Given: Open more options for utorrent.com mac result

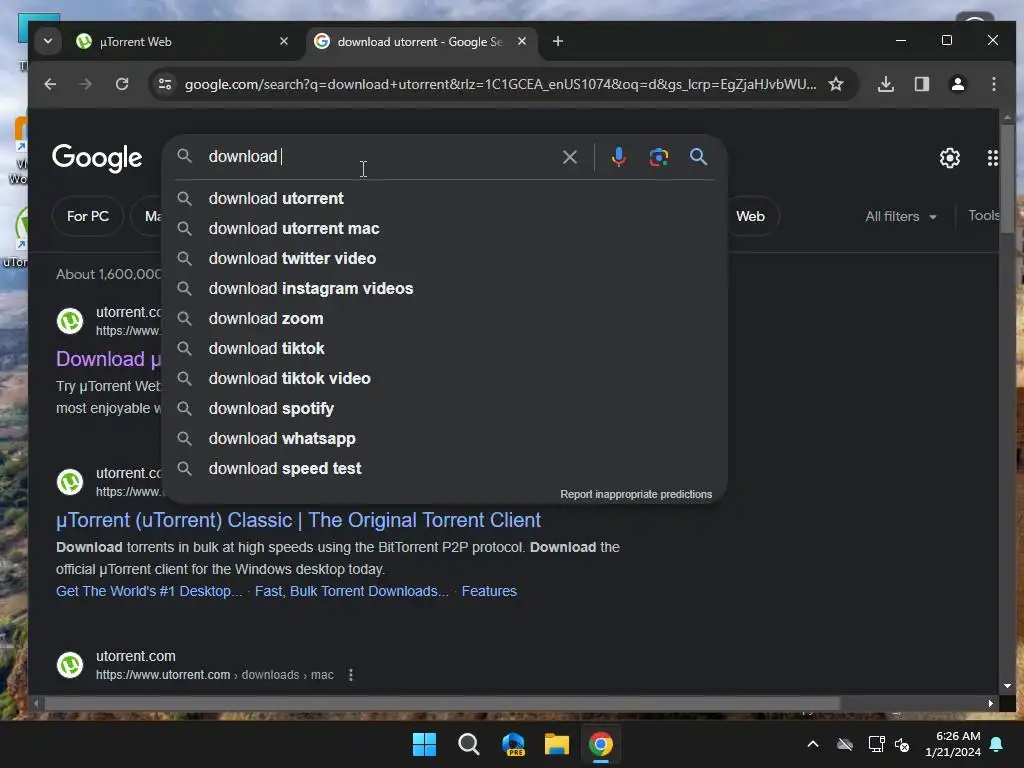Looking at the screenshot, I should click(351, 675).
